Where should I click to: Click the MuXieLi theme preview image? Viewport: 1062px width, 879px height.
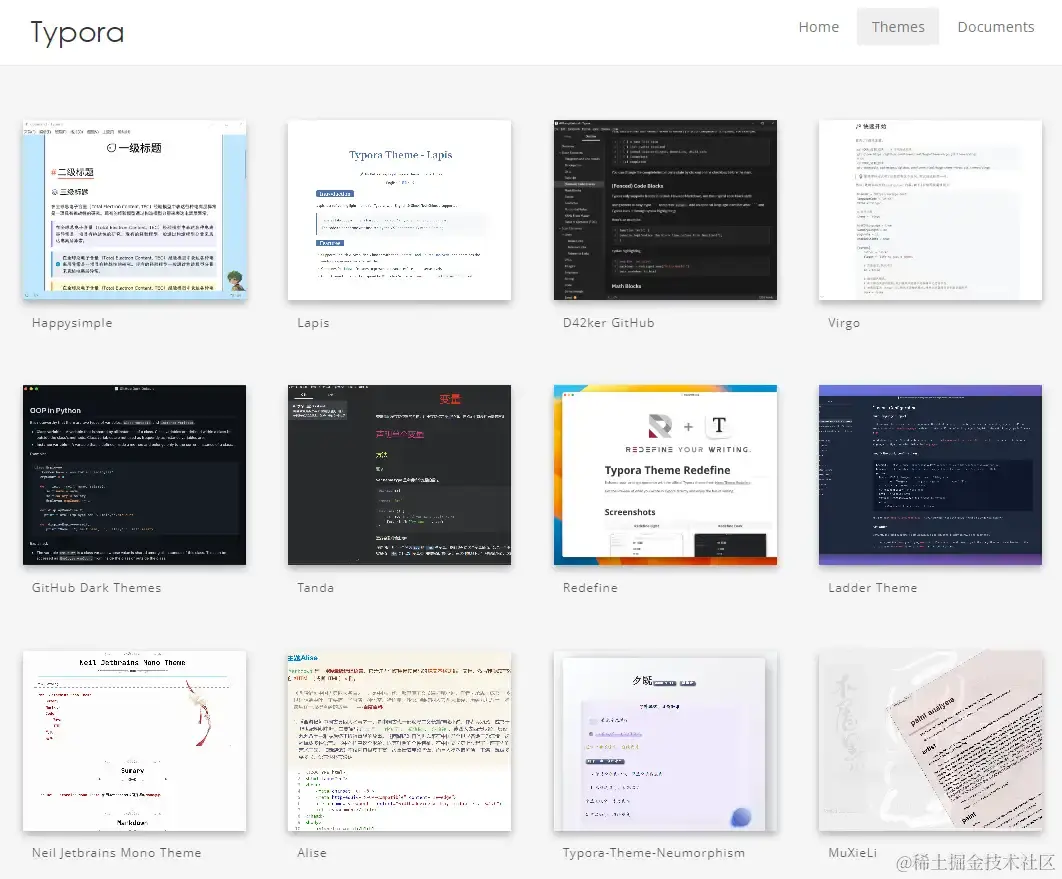pos(931,741)
